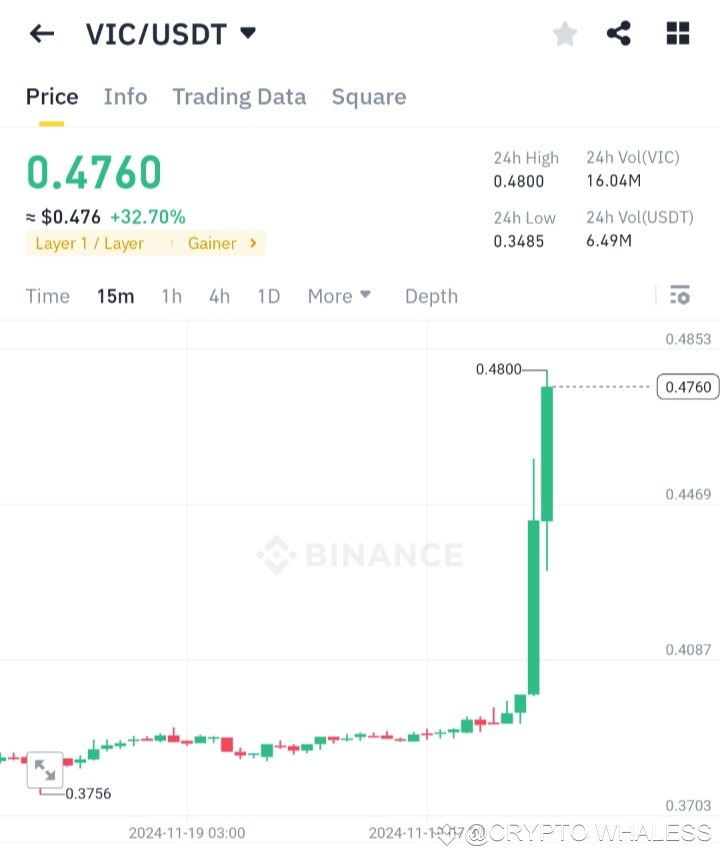
Task: Expand the More timeframe dropdown
Action: (339, 296)
